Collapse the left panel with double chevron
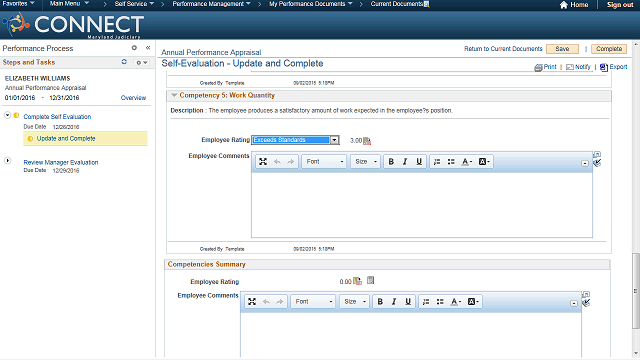The image size is (640, 360). pyautogui.click(x=148, y=48)
